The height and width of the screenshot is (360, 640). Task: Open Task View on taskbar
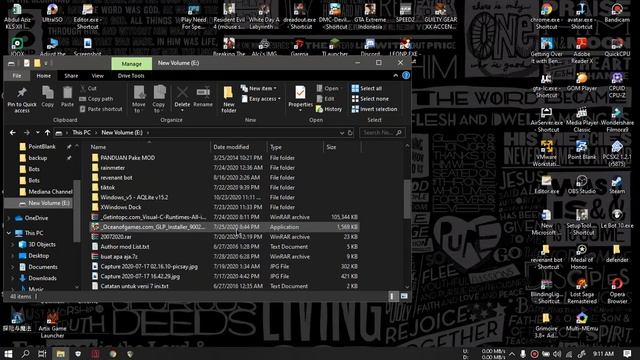coord(42,354)
